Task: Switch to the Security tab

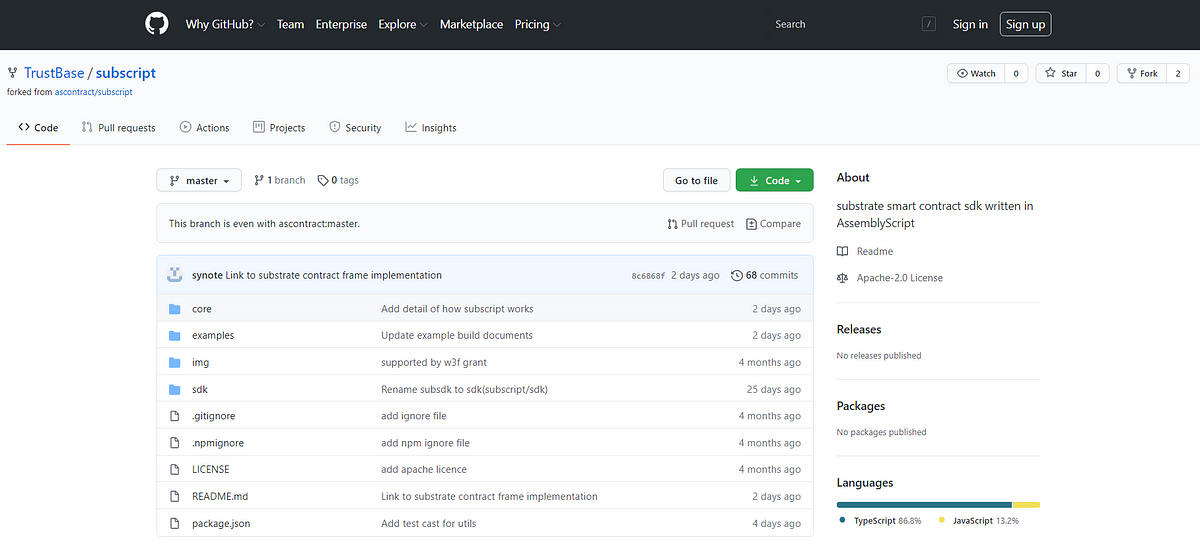Action: [x=355, y=128]
